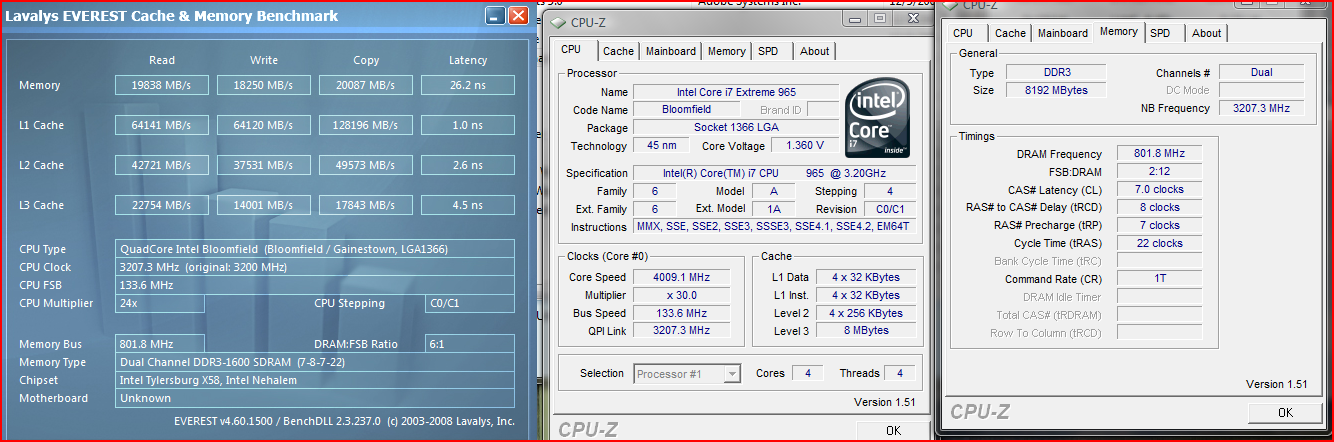Click the L3 Cache Read value 22754 MB/s
Screen dimensions: 1334x442
(162, 205)
